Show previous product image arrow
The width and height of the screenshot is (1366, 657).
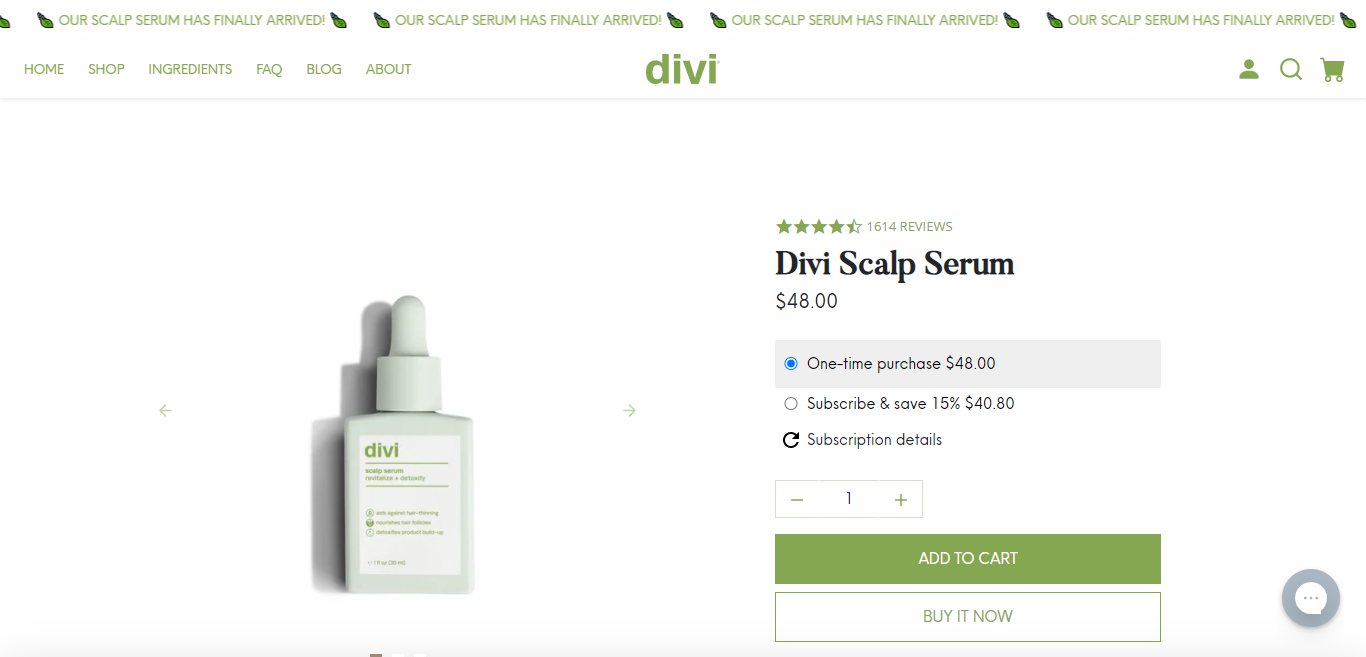point(166,410)
